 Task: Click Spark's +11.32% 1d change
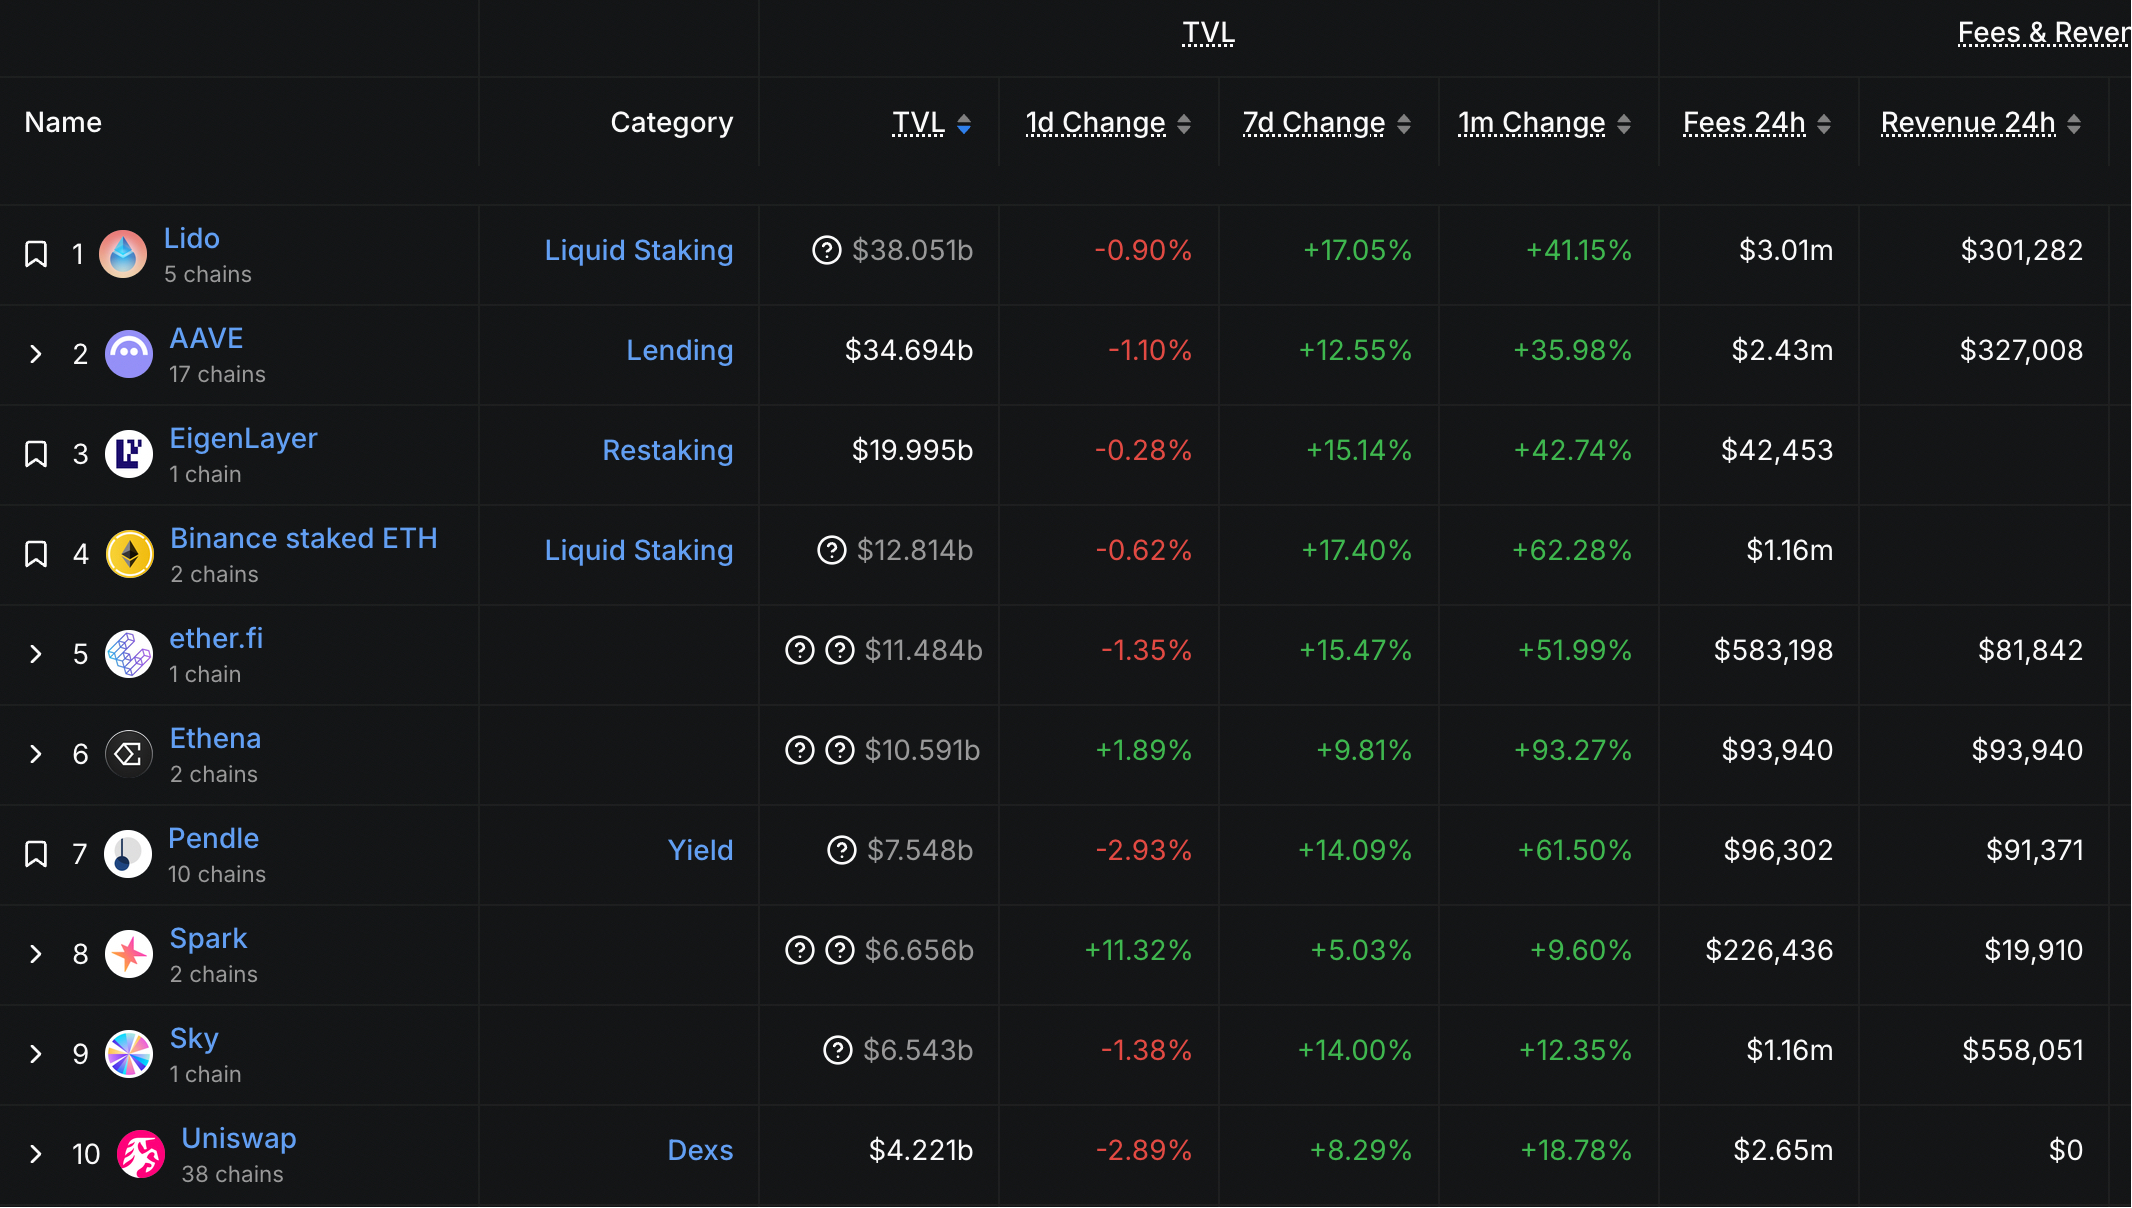[1138, 950]
